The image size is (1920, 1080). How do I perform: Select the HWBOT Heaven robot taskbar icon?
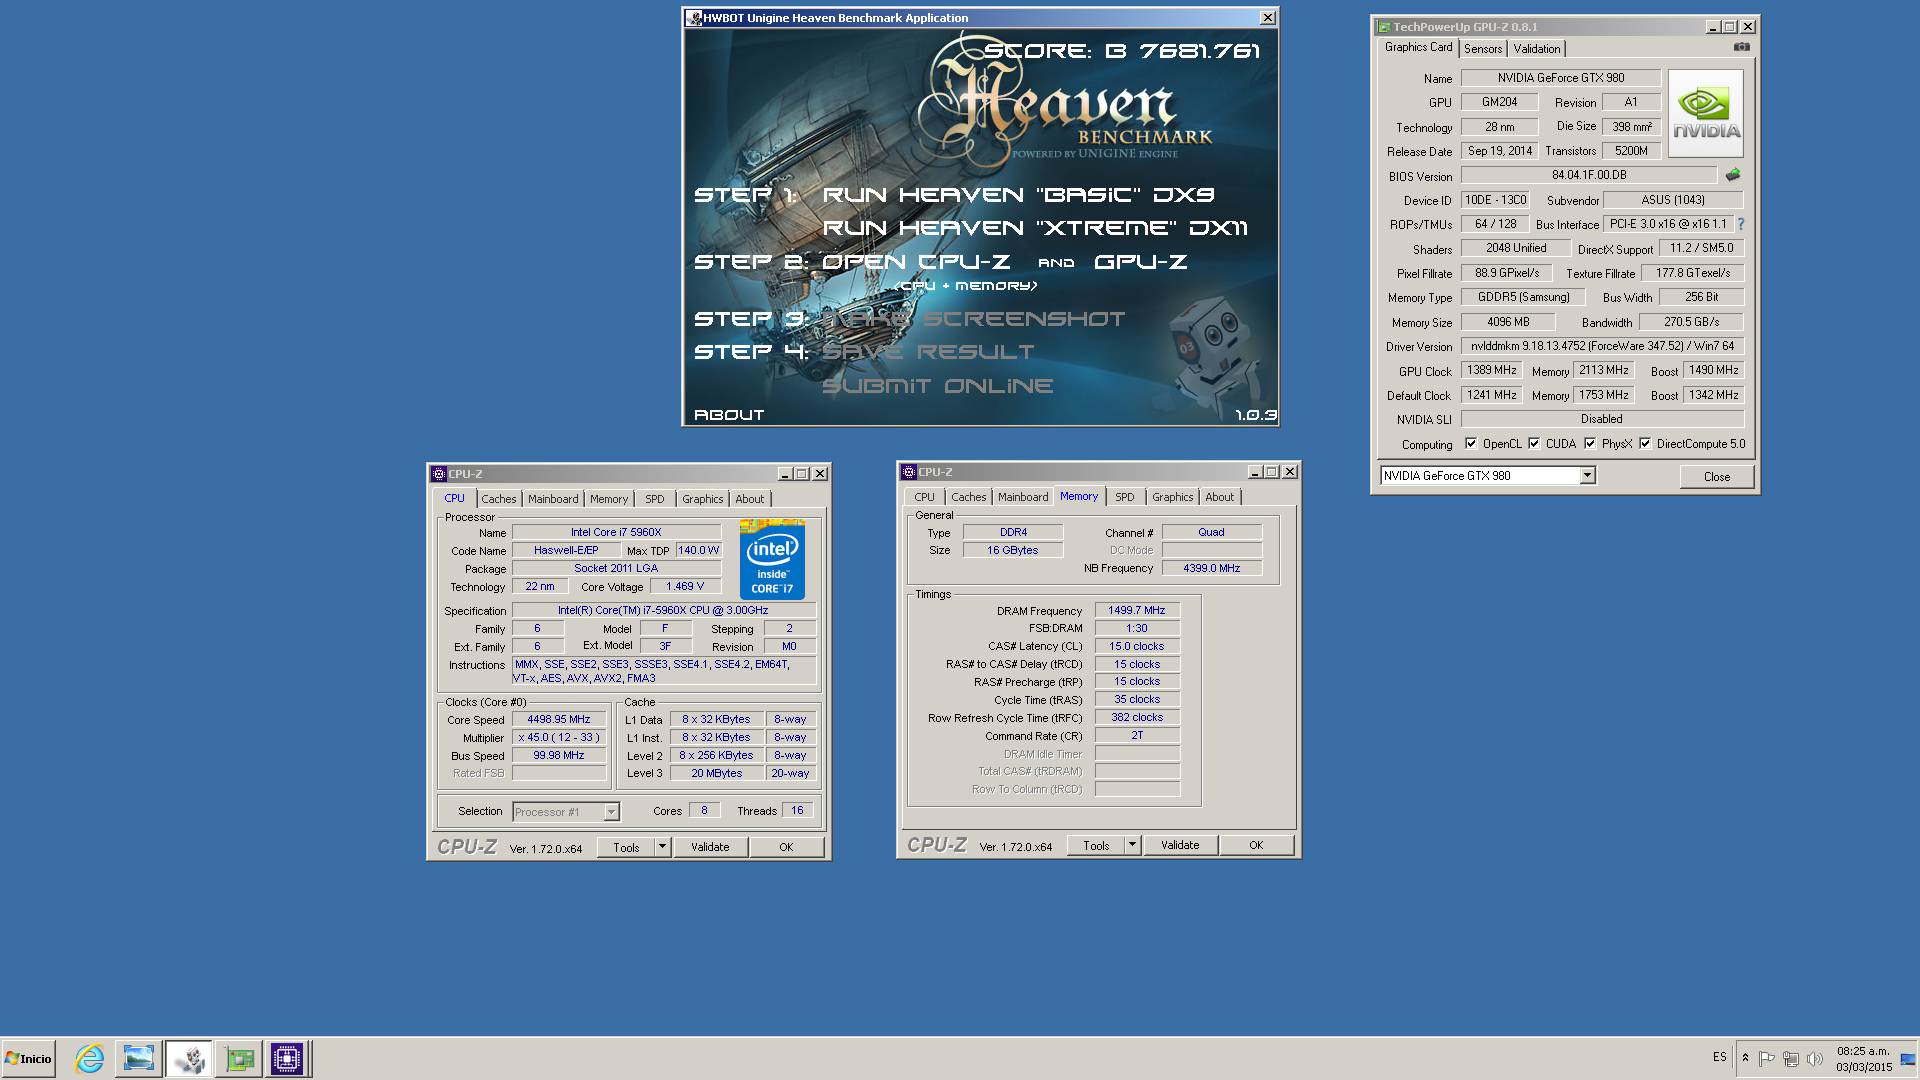click(x=188, y=1058)
